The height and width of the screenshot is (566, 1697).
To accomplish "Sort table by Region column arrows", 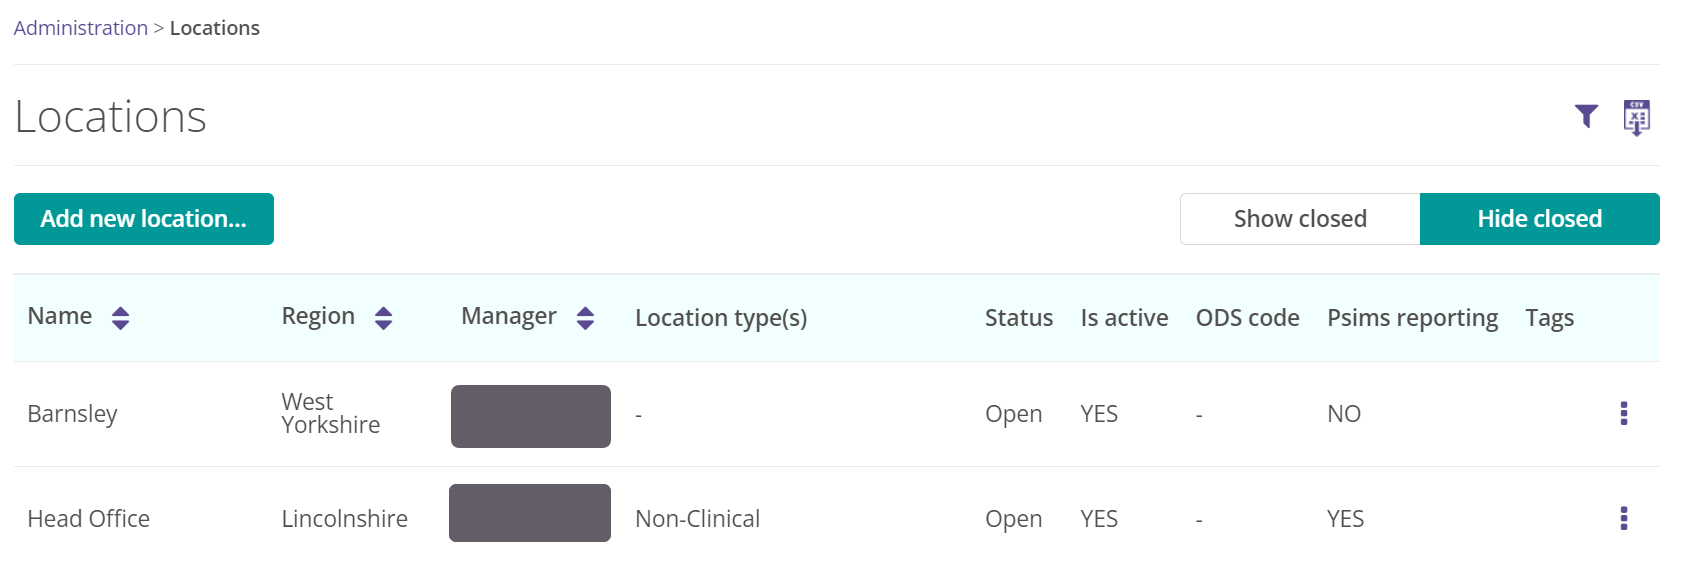I will pos(384,318).
